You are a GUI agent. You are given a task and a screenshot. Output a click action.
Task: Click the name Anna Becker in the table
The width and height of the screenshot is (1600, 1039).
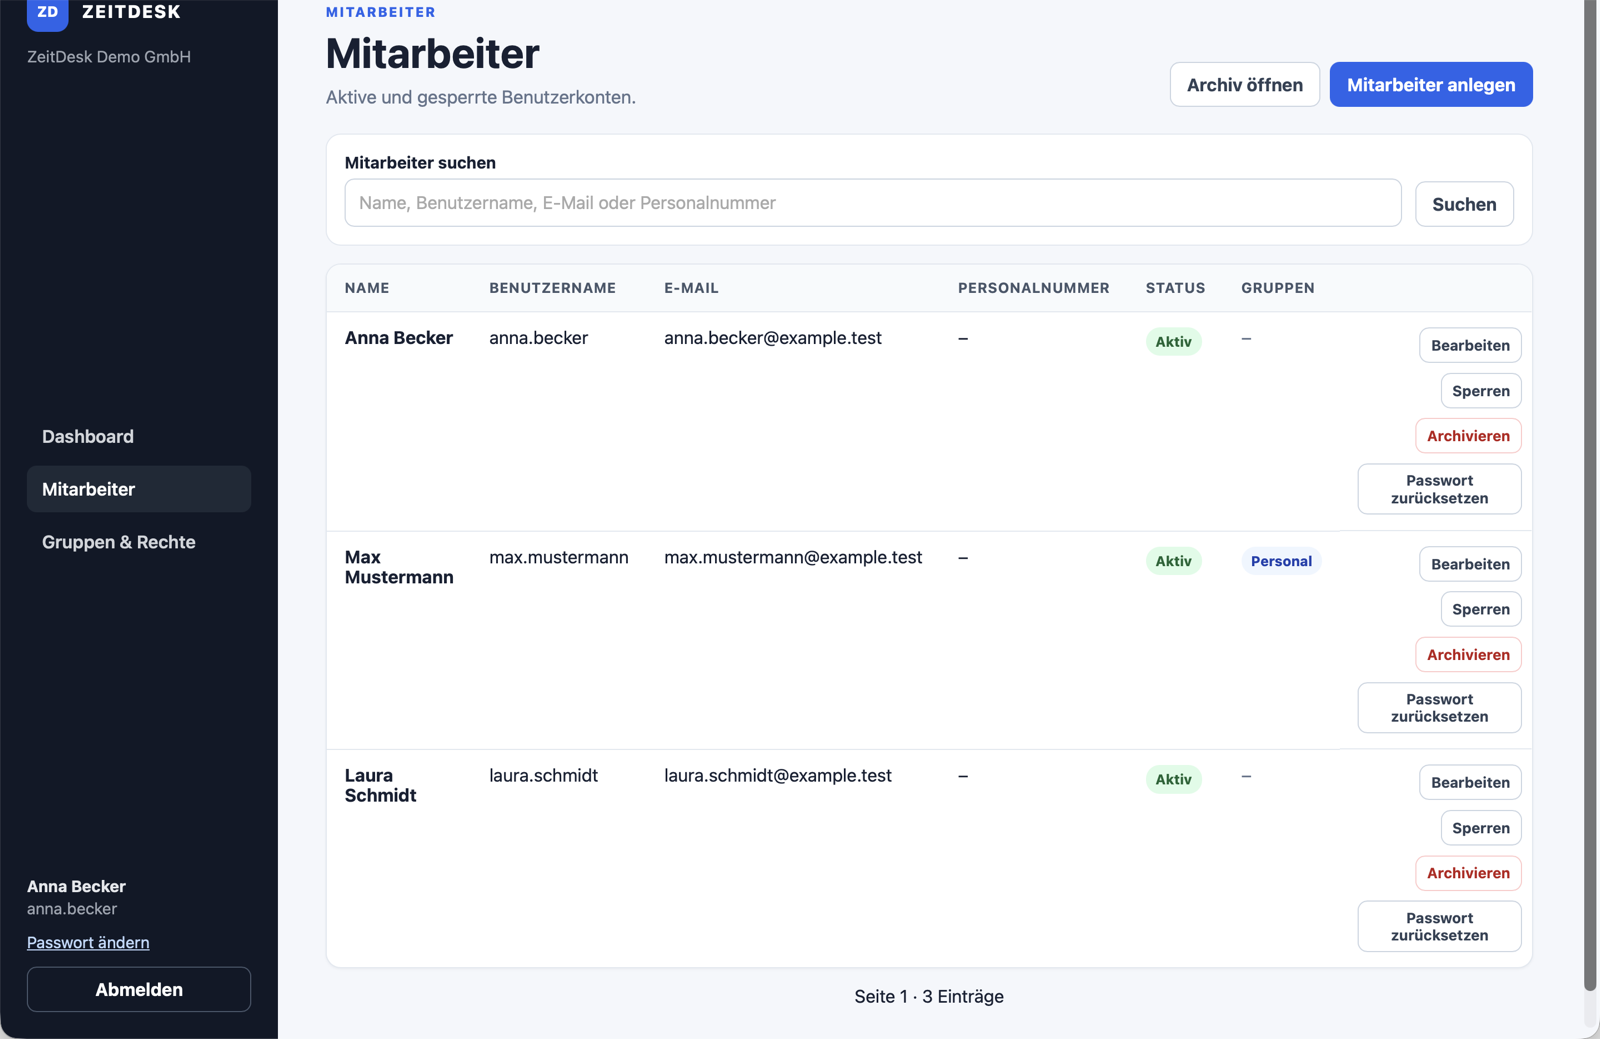pos(399,338)
